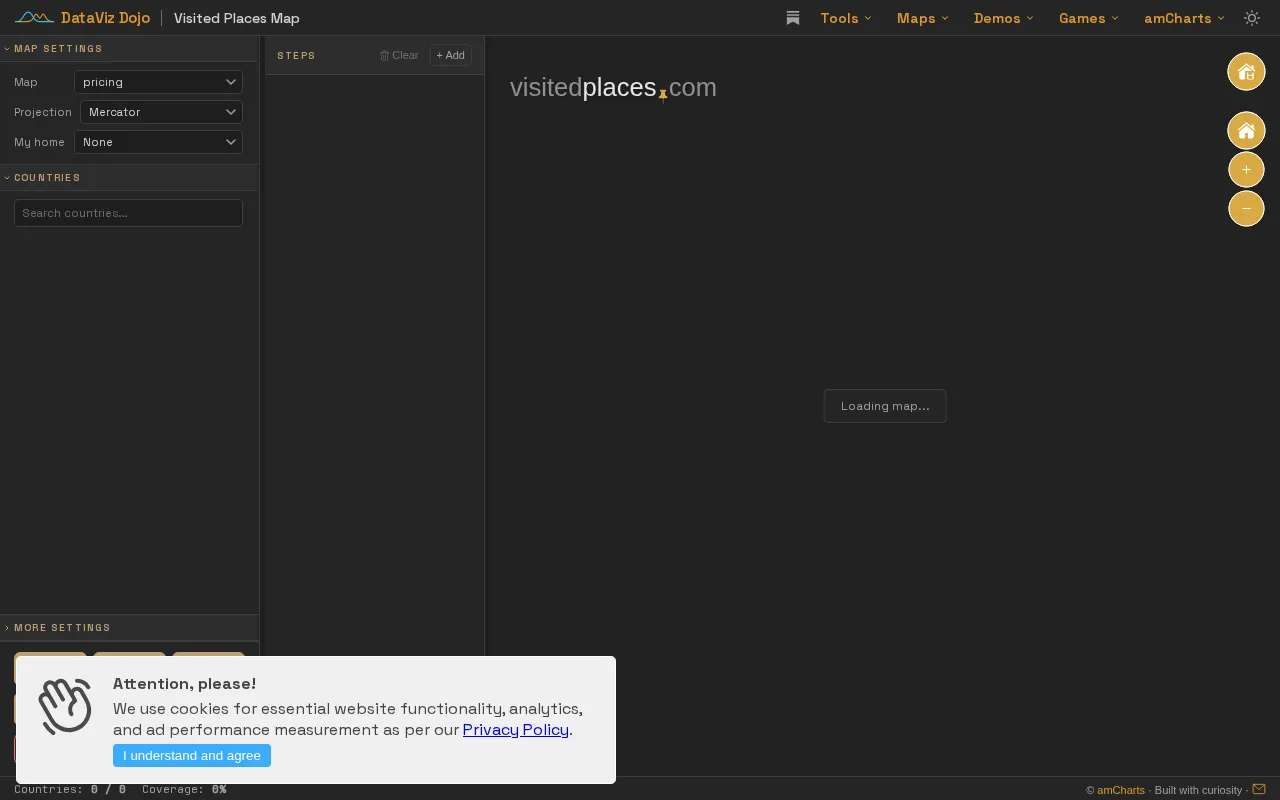Open the Games menu

pos(1088,18)
